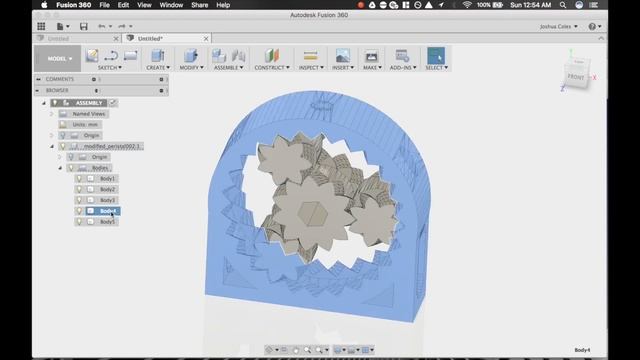Click the Modify press pull icon
This screenshot has width=640, height=360.
191,56
